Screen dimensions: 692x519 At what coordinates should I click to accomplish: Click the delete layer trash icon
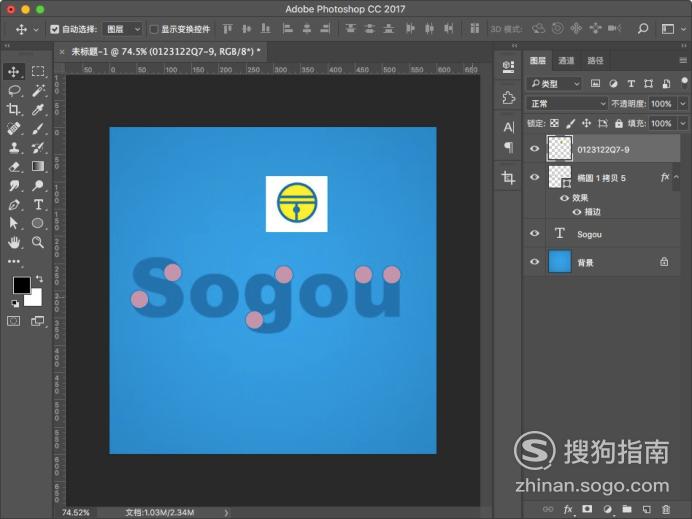[666, 509]
